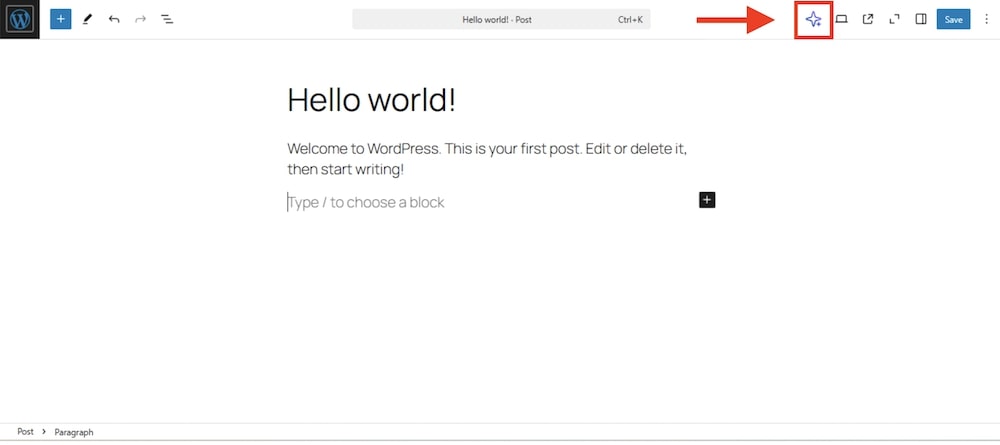Click the black inline add block button

707,200
